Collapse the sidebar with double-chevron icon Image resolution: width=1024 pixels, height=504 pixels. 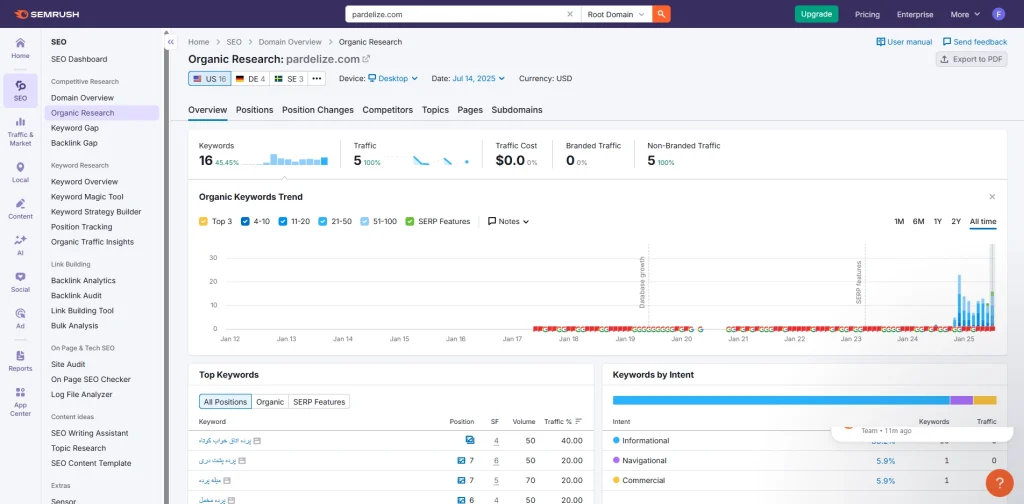click(170, 42)
